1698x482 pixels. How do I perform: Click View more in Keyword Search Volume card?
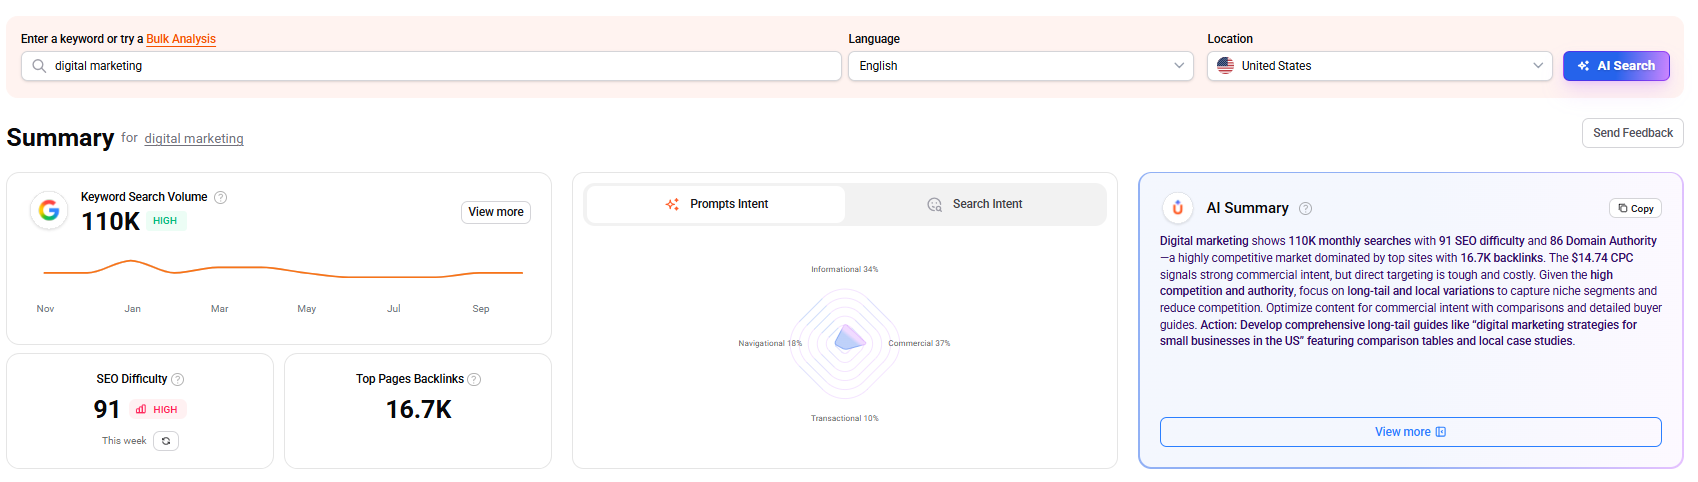pyautogui.click(x=496, y=212)
